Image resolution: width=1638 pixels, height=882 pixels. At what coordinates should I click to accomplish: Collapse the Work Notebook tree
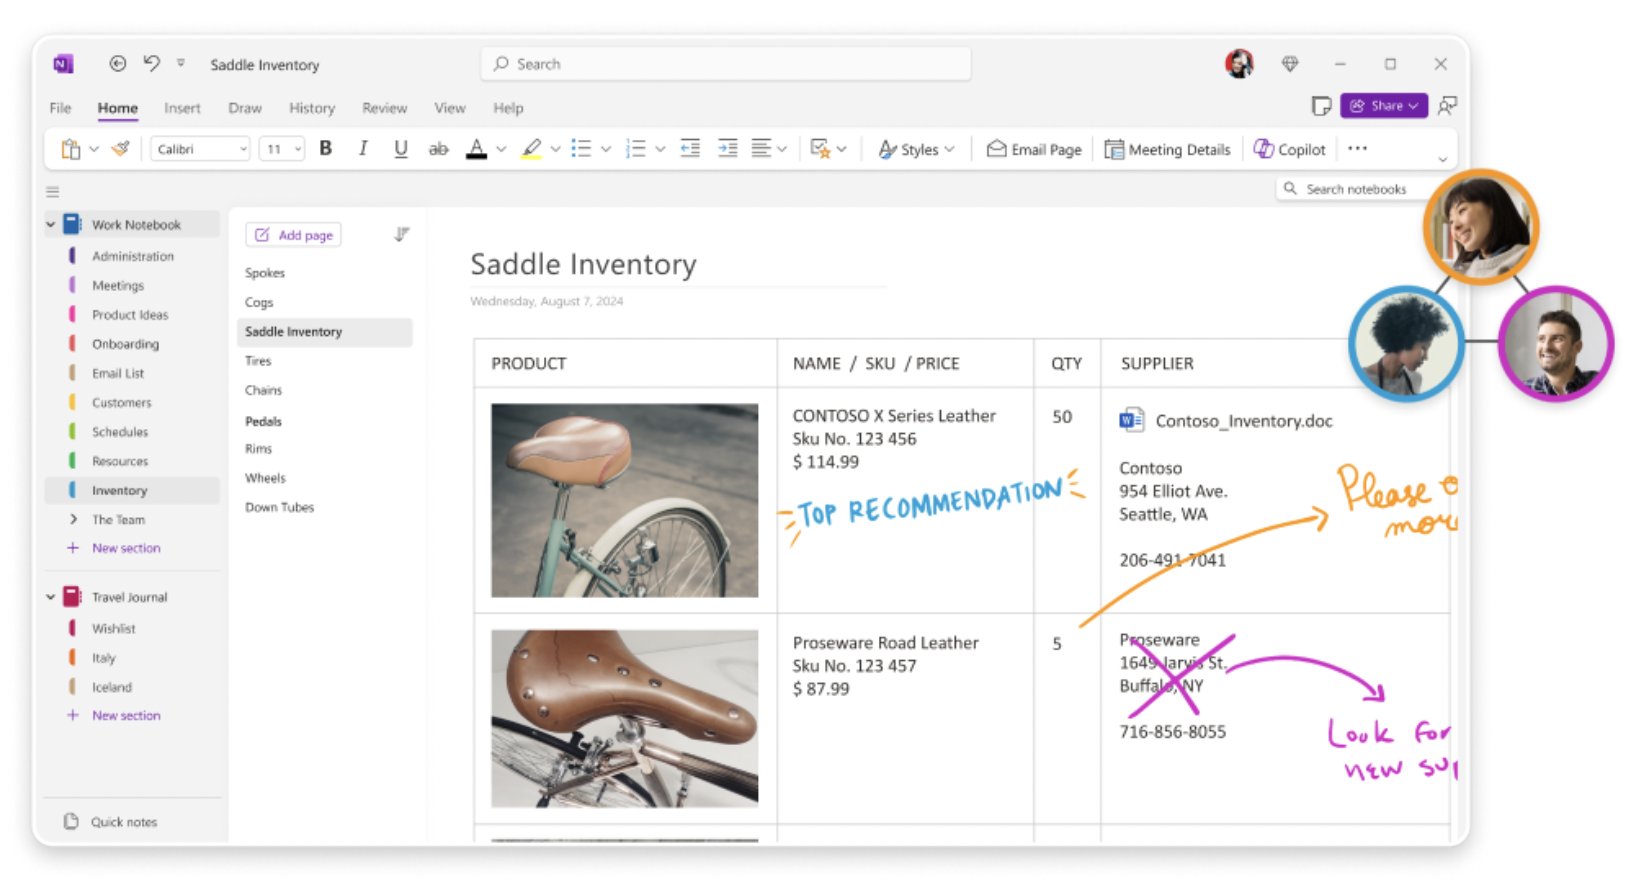pyautogui.click(x=51, y=225)
